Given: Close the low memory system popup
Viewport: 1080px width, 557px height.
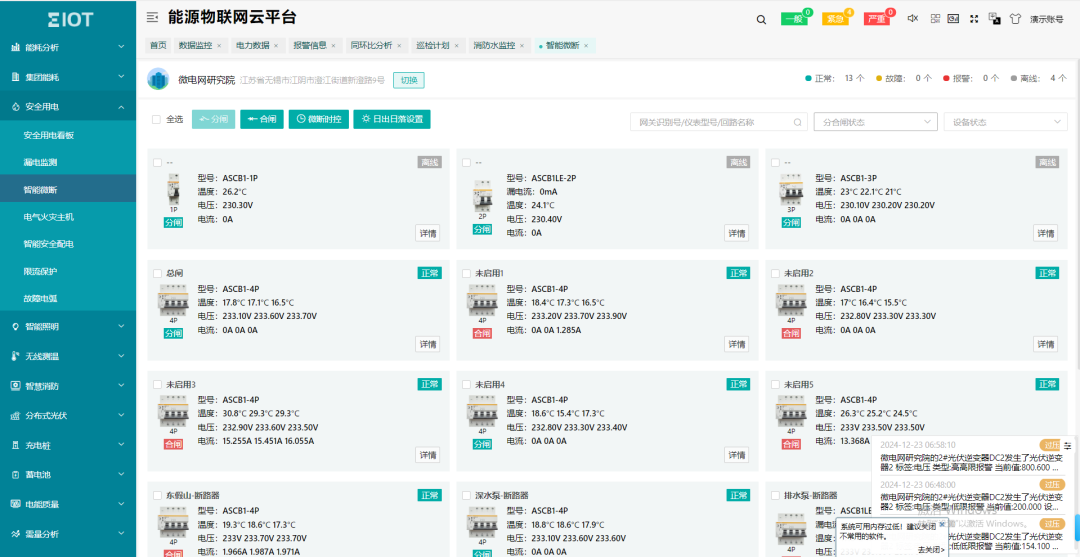Looking at the screenshot, I should [942, 524].
